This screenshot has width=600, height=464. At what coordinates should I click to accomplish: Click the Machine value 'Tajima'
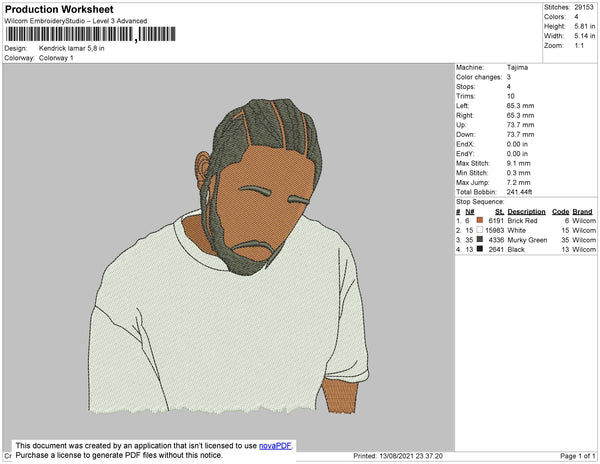click(x=517, y=67)
